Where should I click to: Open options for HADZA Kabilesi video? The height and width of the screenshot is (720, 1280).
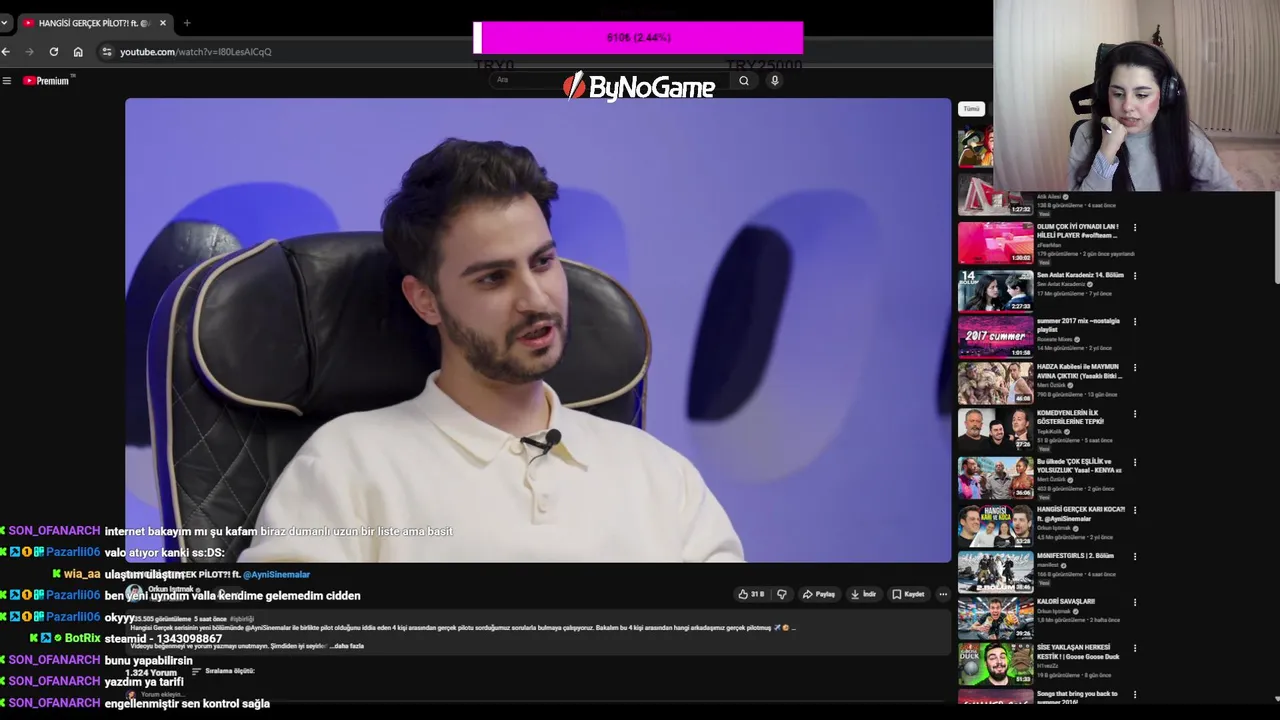1135,368
